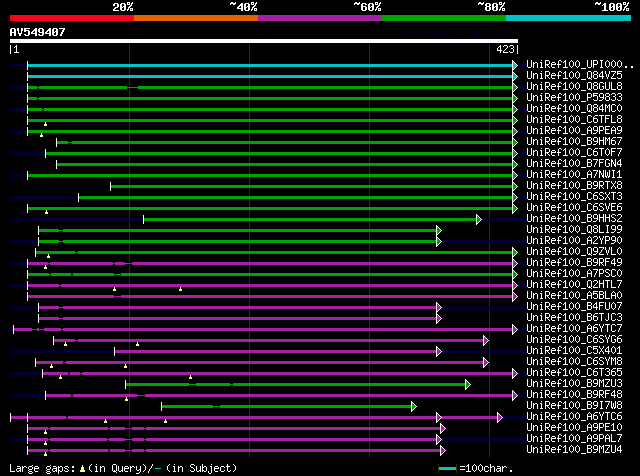The height and width of the screenshot is (476, 640).
Task: Pick the UniRef100_B9RF49 entry
Action: tap(574, 263)
